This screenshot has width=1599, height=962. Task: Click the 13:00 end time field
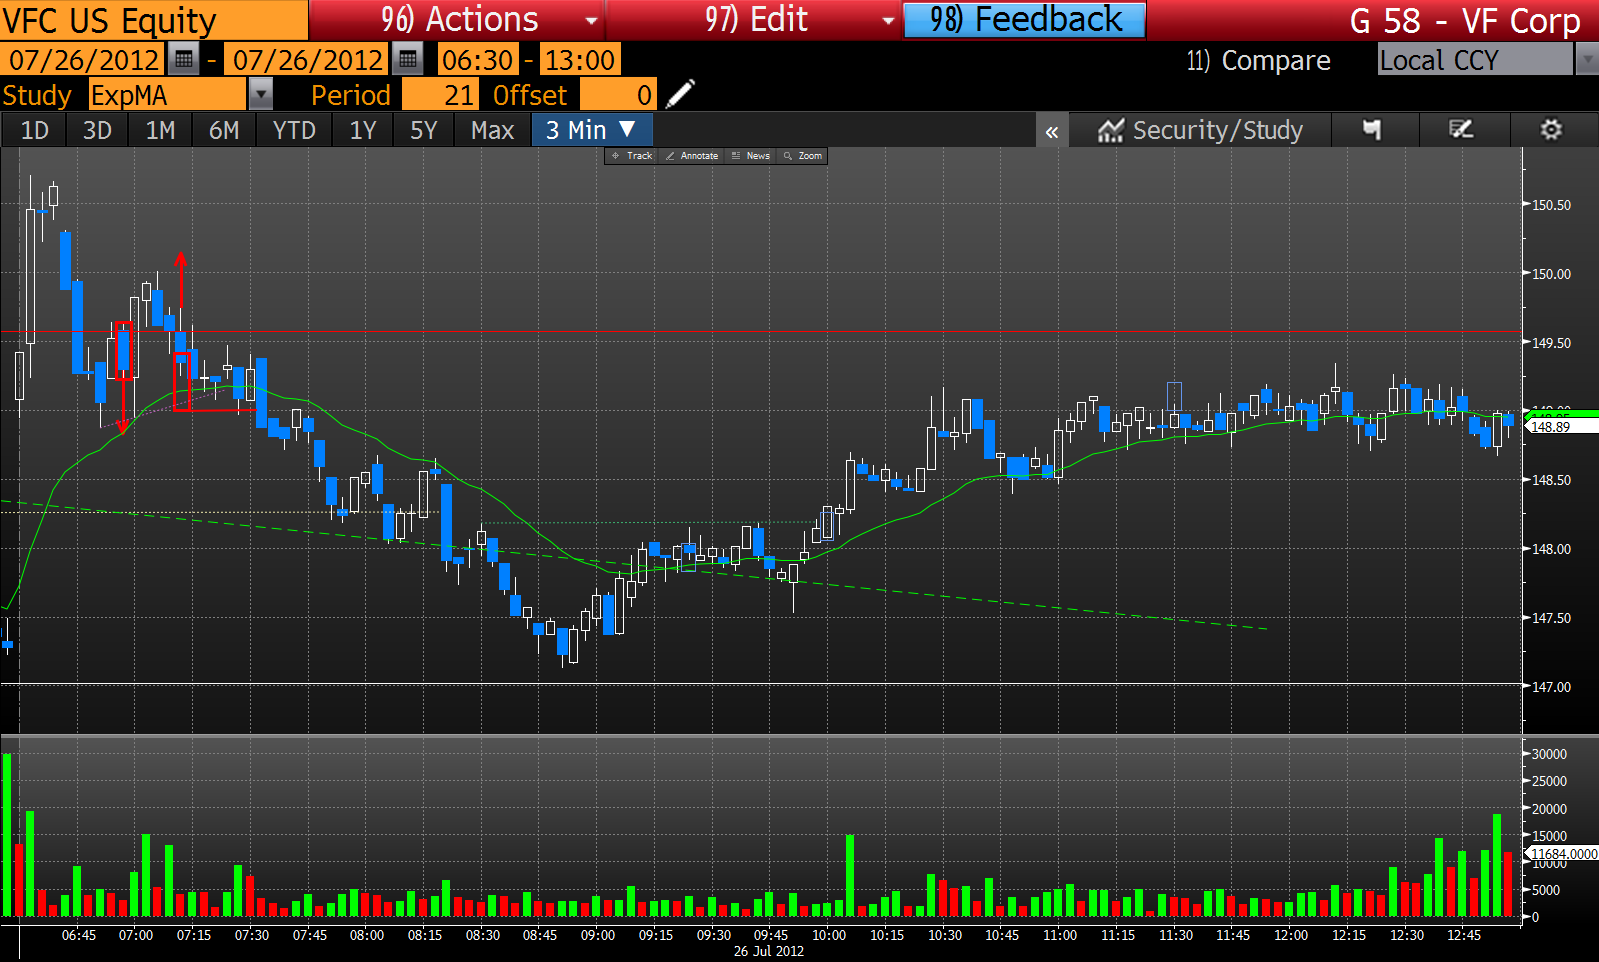click(579, 60)
